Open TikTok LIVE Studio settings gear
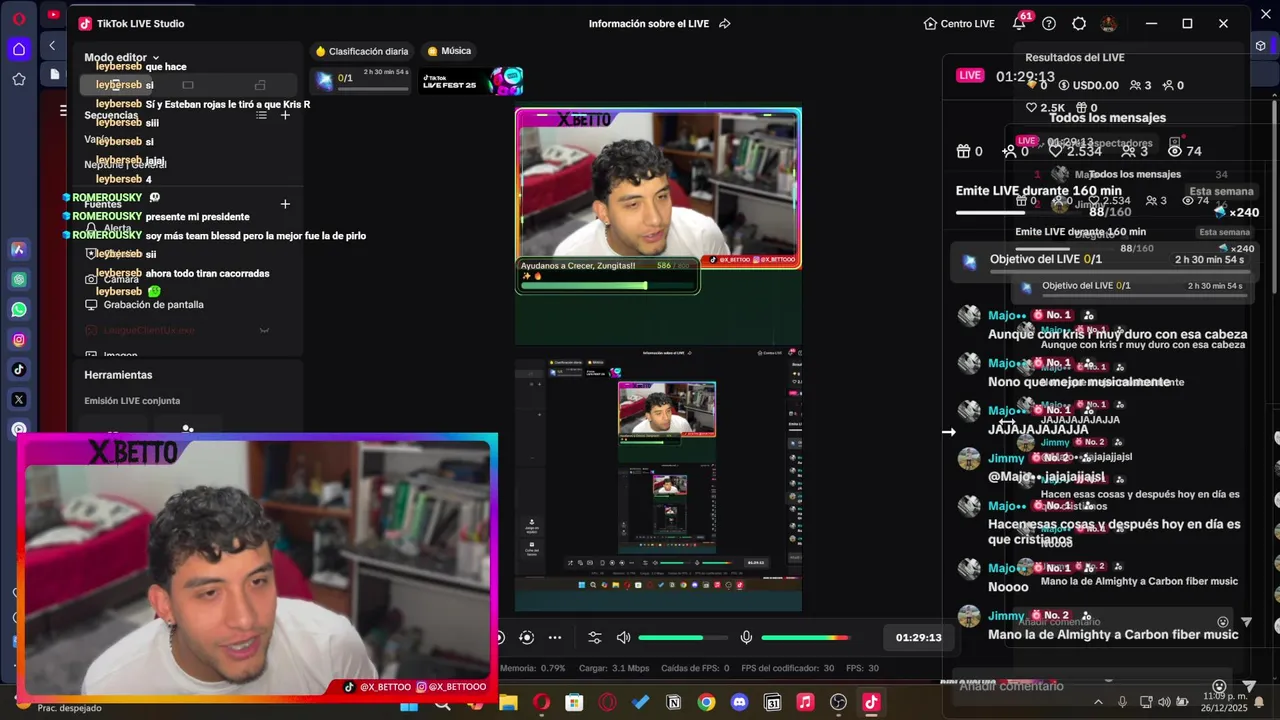 click(1079, 23)
